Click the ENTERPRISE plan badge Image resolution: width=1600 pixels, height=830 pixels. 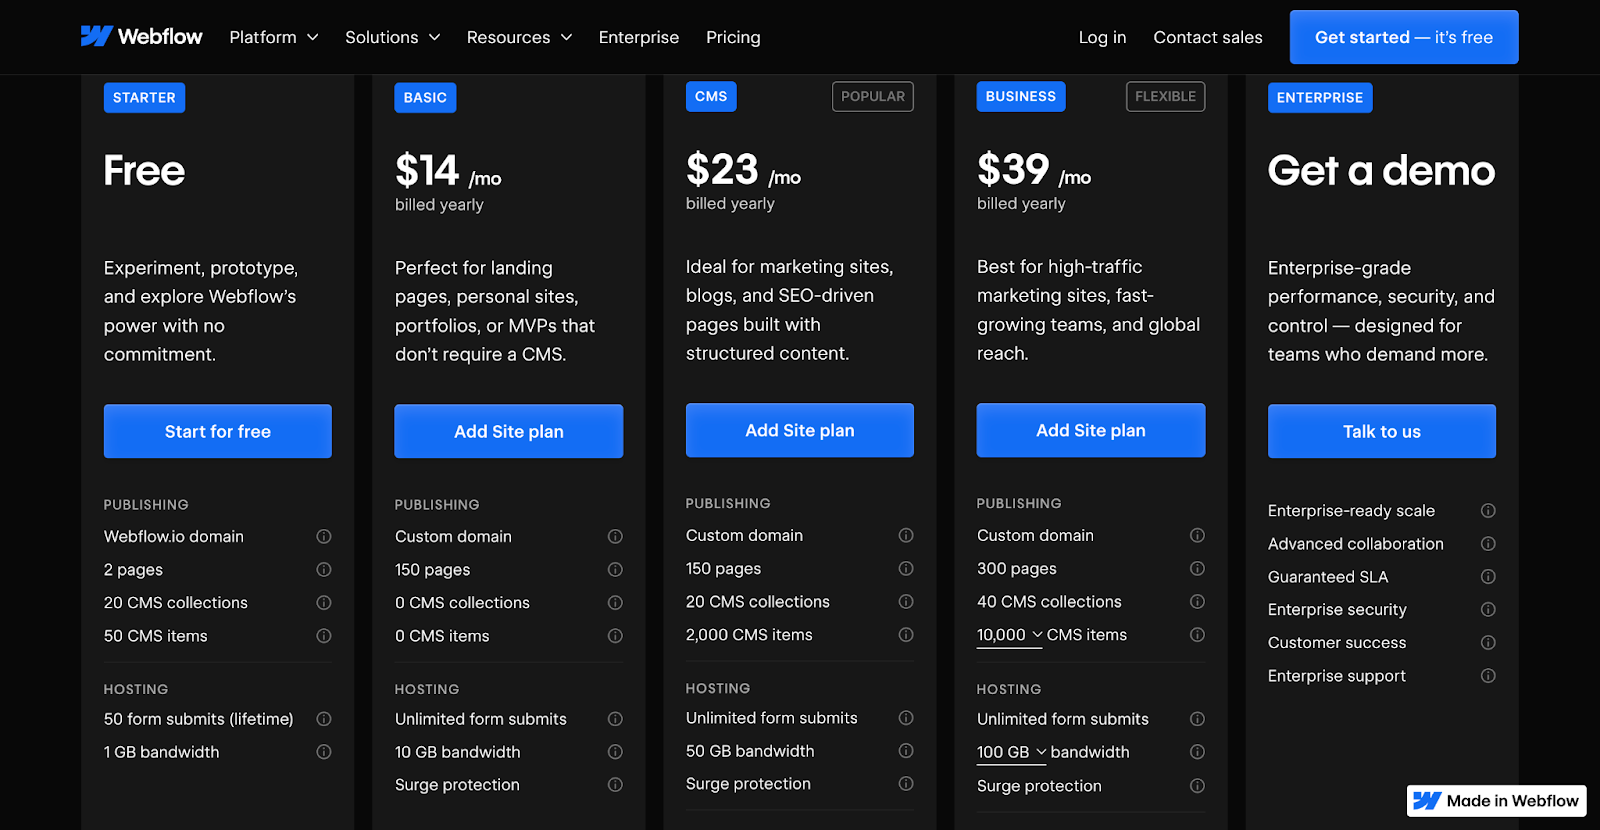click(x=1320, y=97)
